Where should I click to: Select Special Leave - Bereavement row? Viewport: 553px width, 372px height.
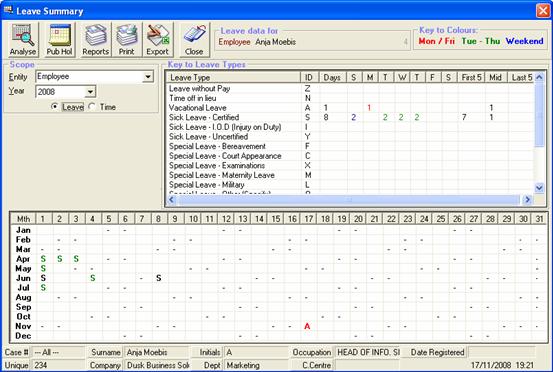tap(350, 146)
